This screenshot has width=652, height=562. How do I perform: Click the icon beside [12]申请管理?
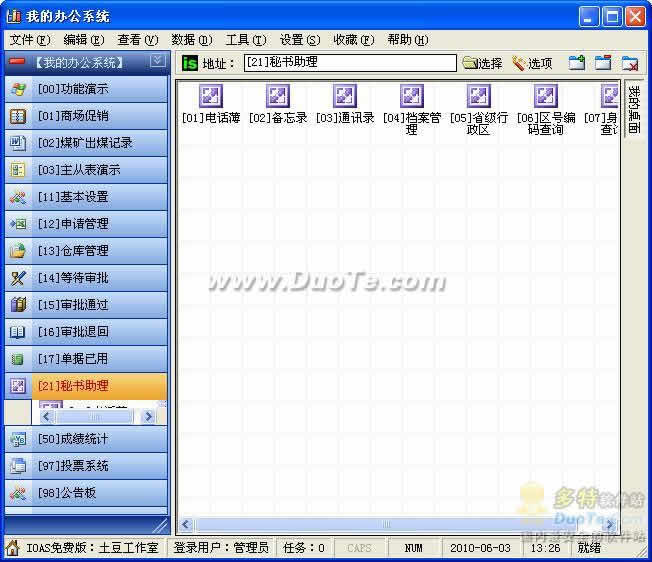pos(18,224)
